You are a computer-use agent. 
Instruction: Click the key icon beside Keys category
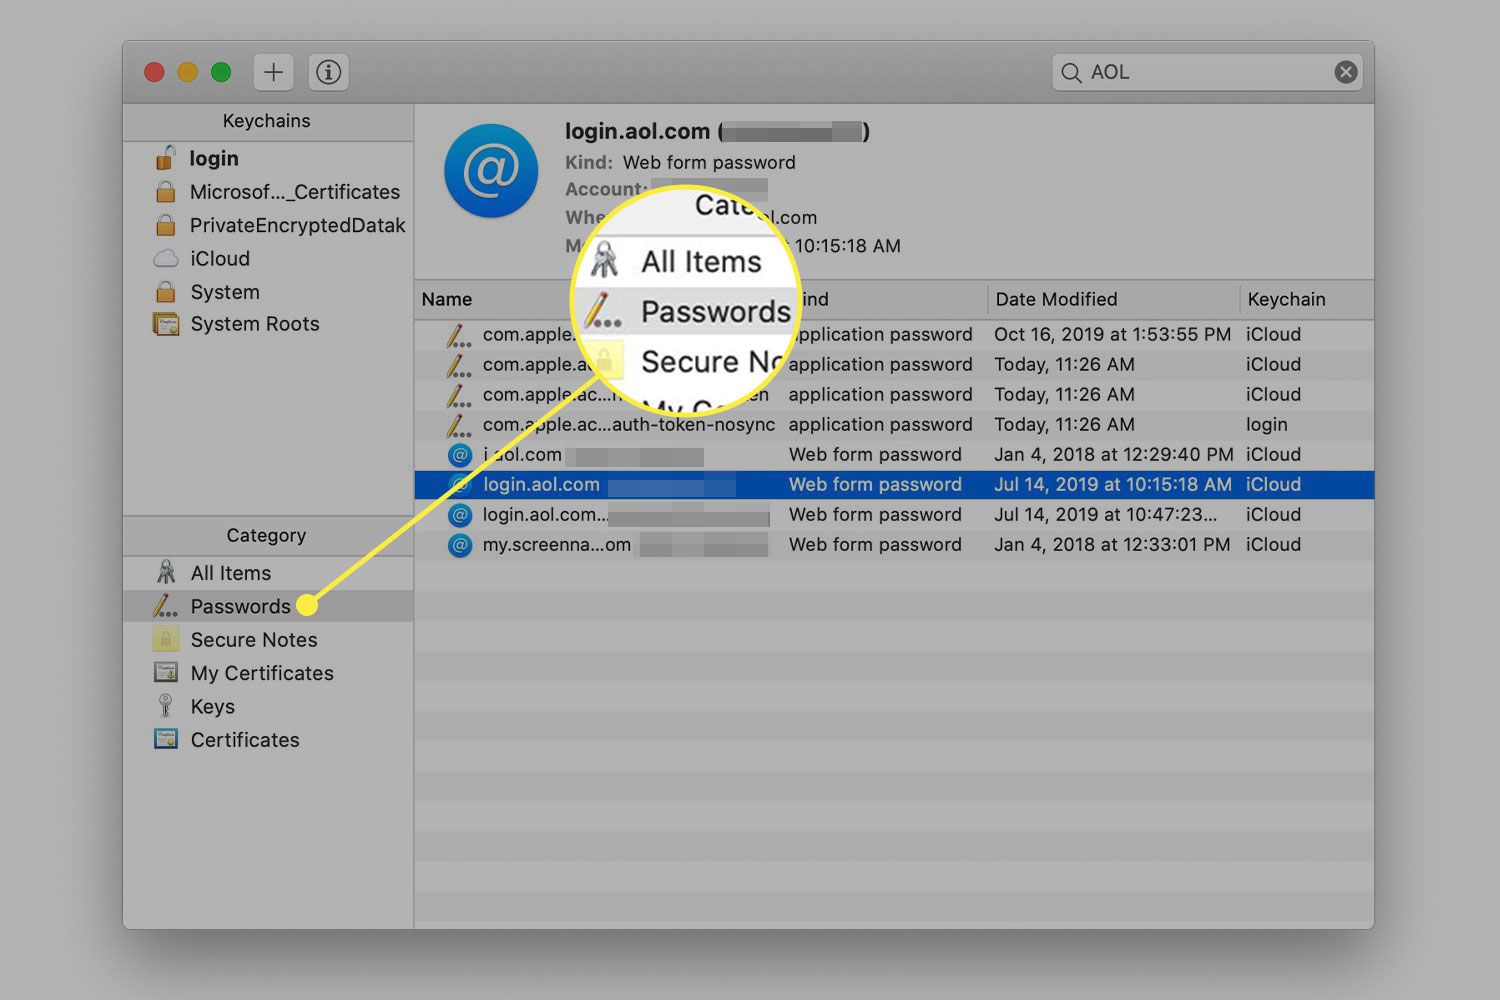point(166,706)
